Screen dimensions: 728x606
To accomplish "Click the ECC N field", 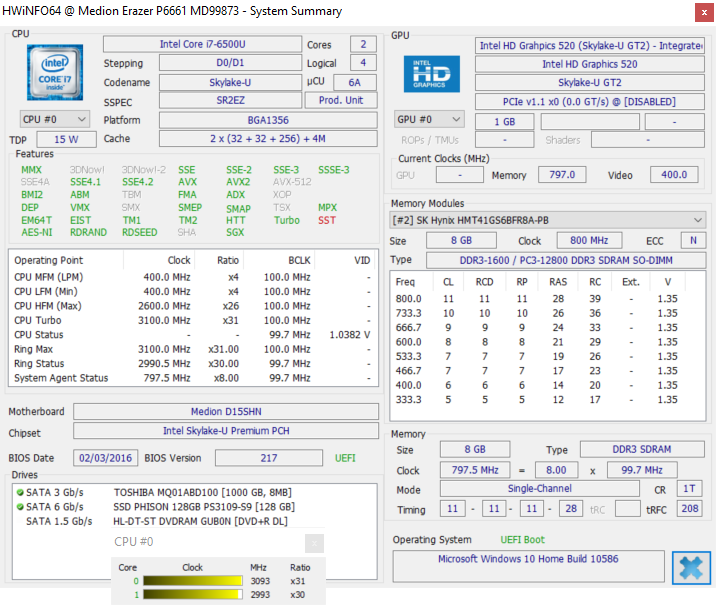I will 693,241.
